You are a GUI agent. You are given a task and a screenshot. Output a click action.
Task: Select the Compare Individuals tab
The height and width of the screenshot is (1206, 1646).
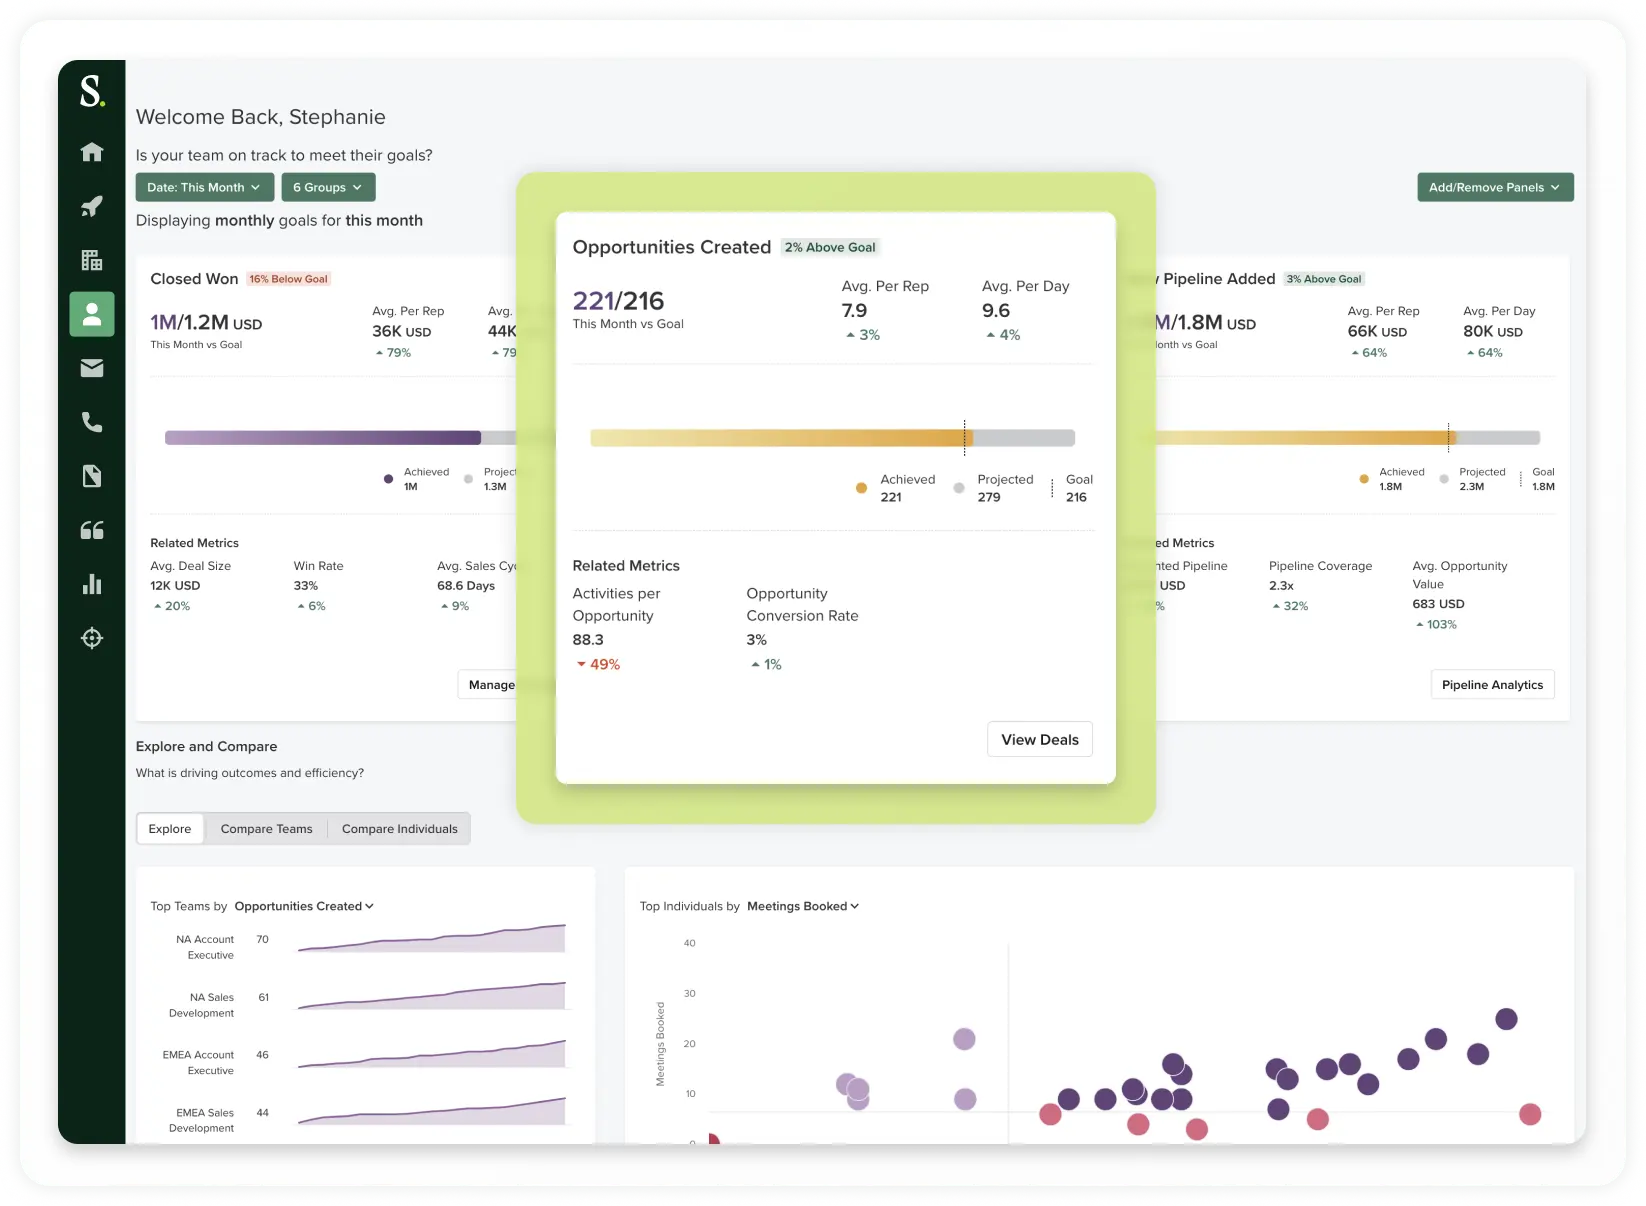399,828
